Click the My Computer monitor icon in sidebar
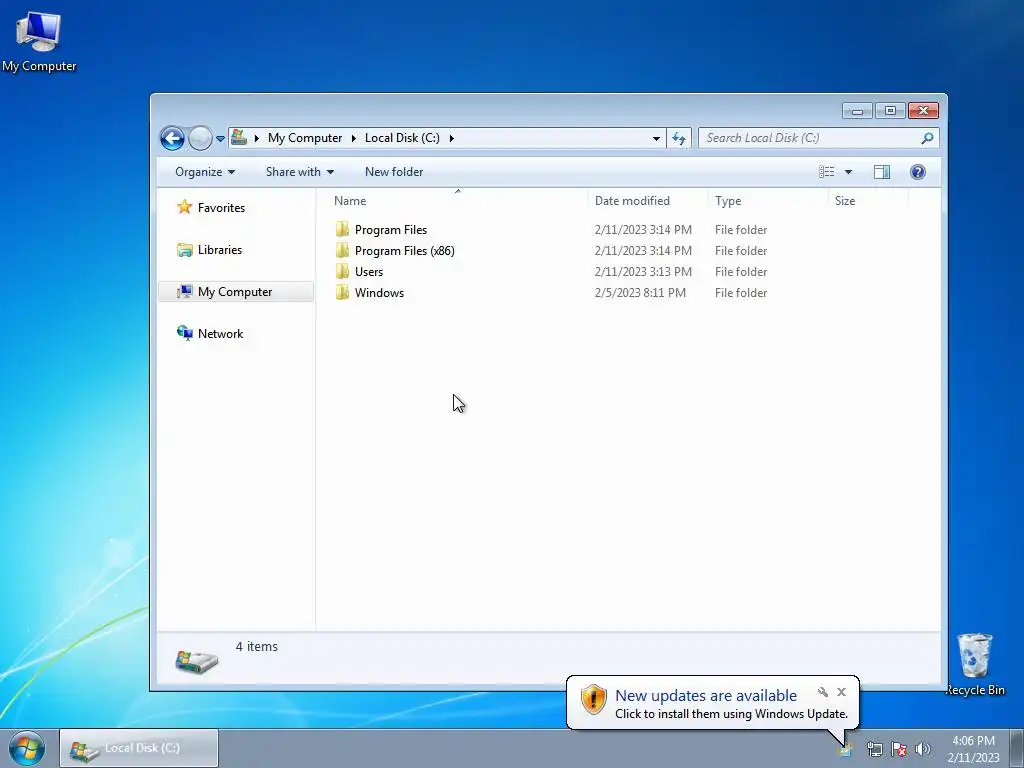 click(x=185, y=291)
